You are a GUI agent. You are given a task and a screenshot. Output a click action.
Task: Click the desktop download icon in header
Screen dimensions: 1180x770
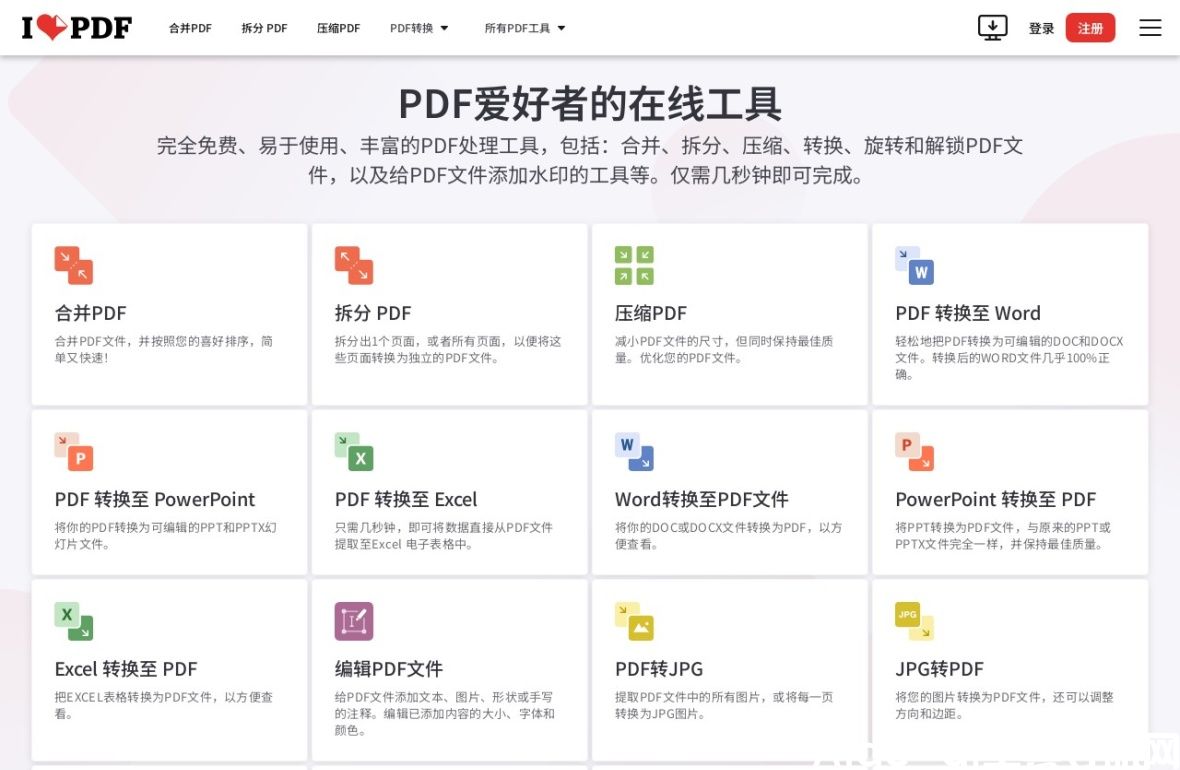(x=992, y=28)
